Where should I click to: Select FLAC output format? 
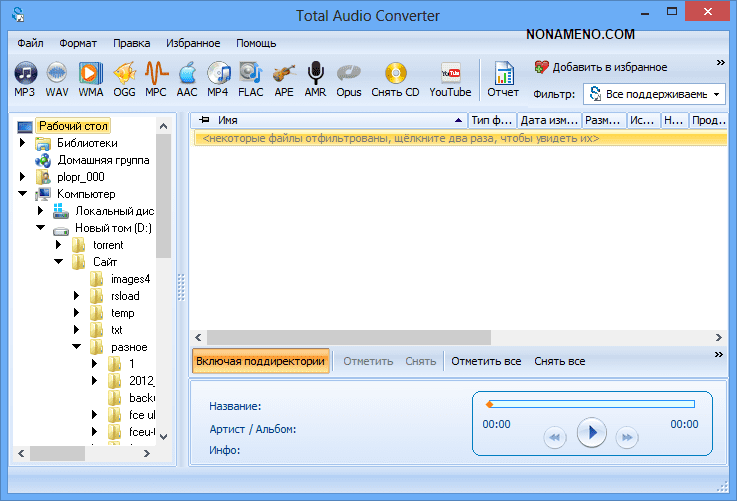click(x=250, y=79)
